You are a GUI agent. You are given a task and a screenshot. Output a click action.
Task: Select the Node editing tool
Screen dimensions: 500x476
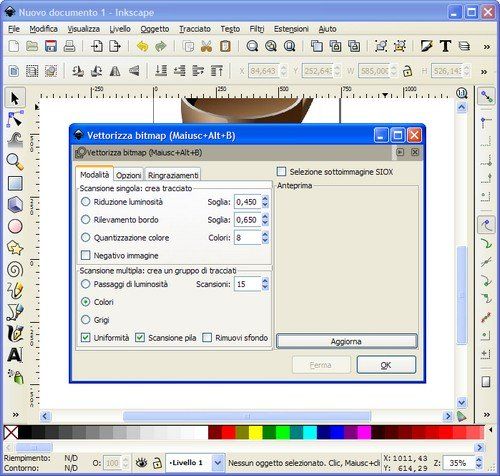point(15,119)
